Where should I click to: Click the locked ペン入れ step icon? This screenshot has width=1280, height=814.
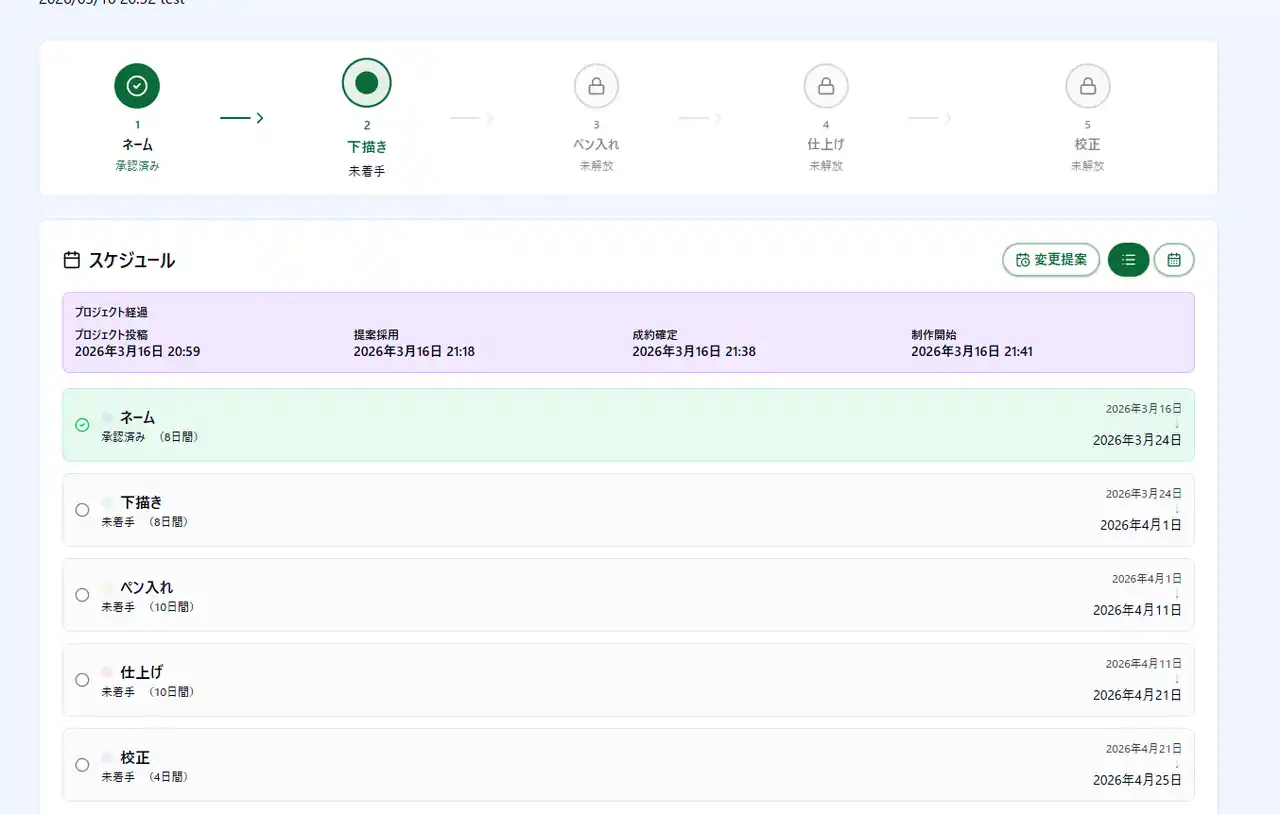point(596,86)
